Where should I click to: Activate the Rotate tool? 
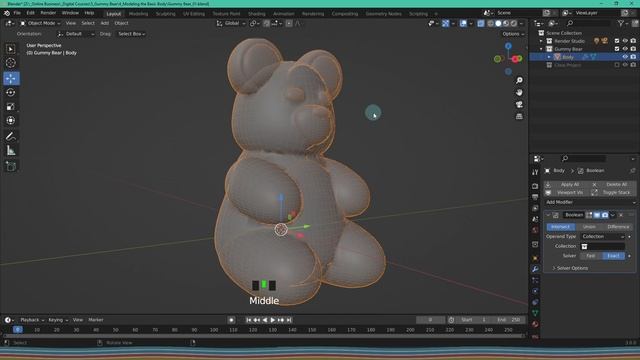click(11, 92)
